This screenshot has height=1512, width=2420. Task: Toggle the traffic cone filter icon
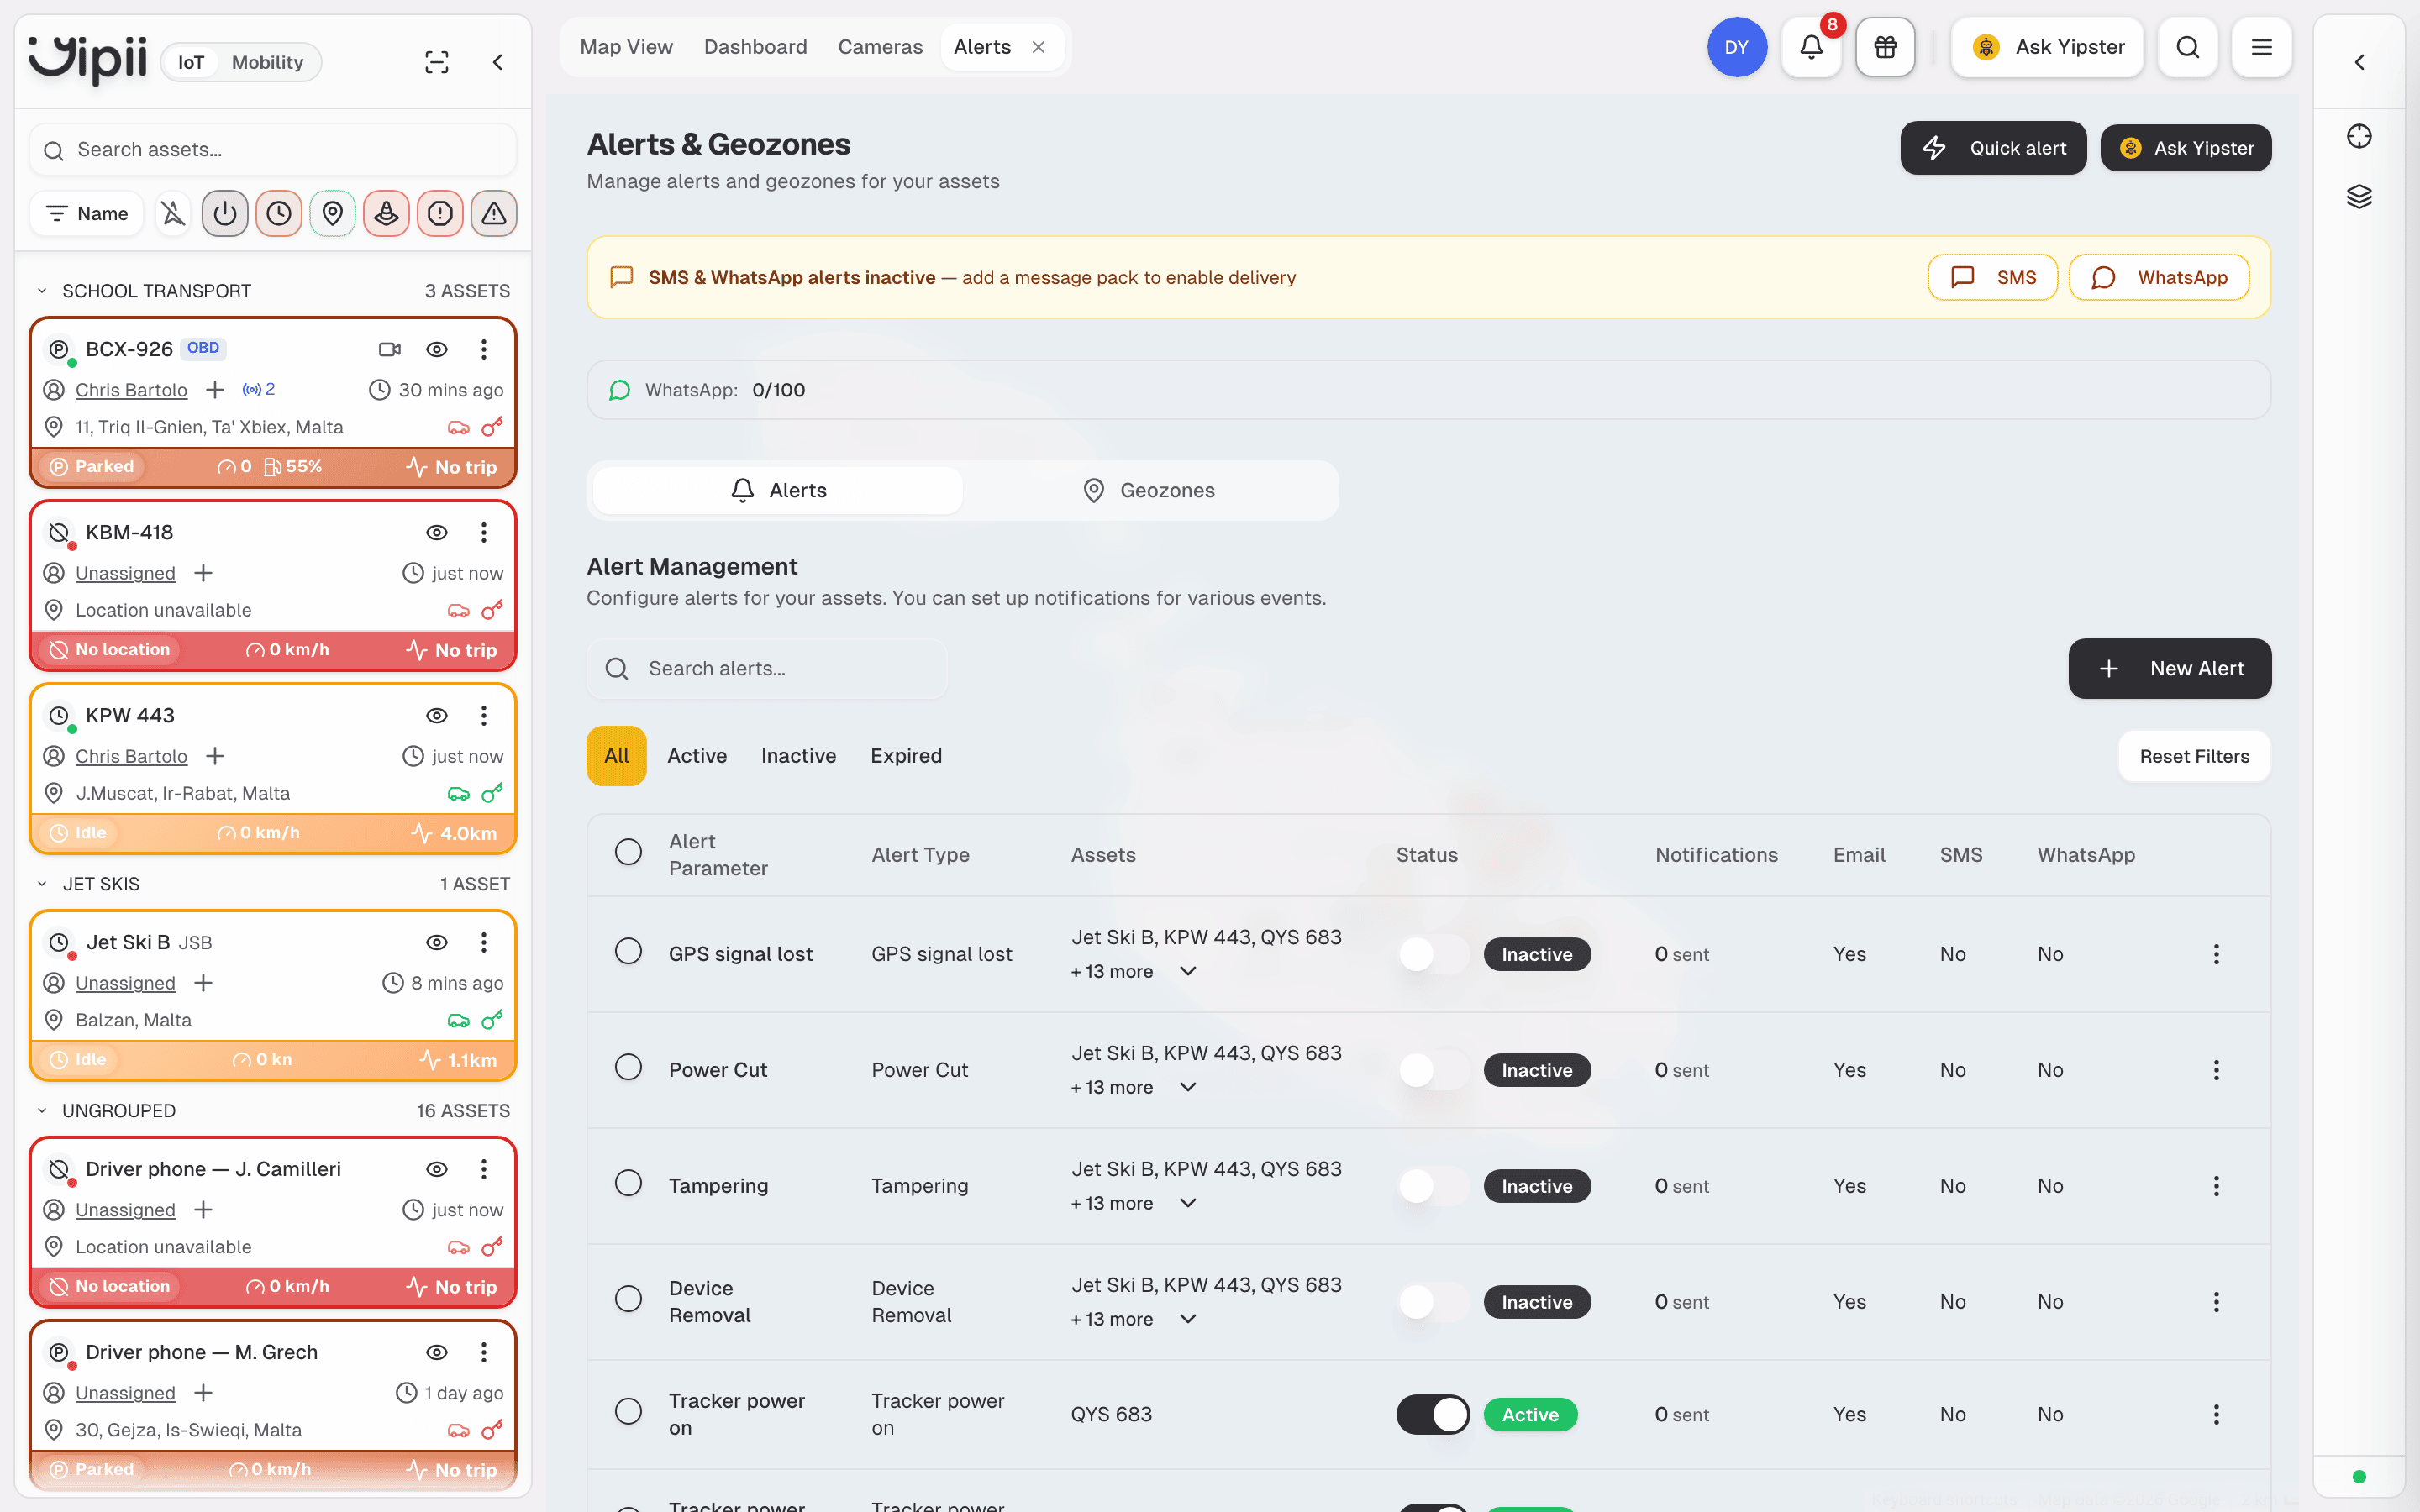click(387, 213)
